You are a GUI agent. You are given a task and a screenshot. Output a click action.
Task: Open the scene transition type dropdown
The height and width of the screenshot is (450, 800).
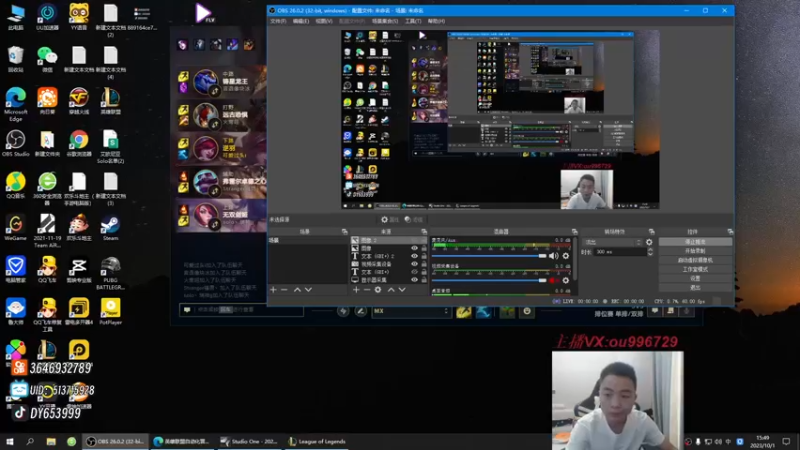(x=612, y=242)
